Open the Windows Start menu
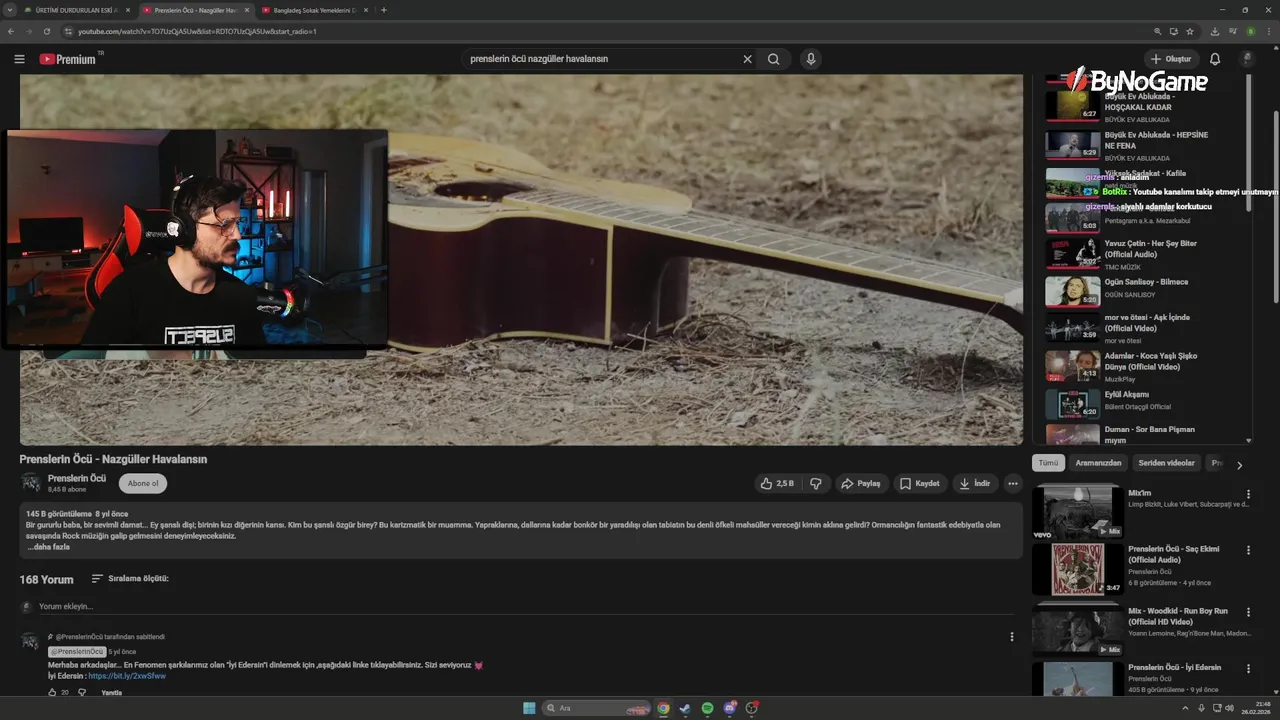1280x720 pixels. coord(529,708)
